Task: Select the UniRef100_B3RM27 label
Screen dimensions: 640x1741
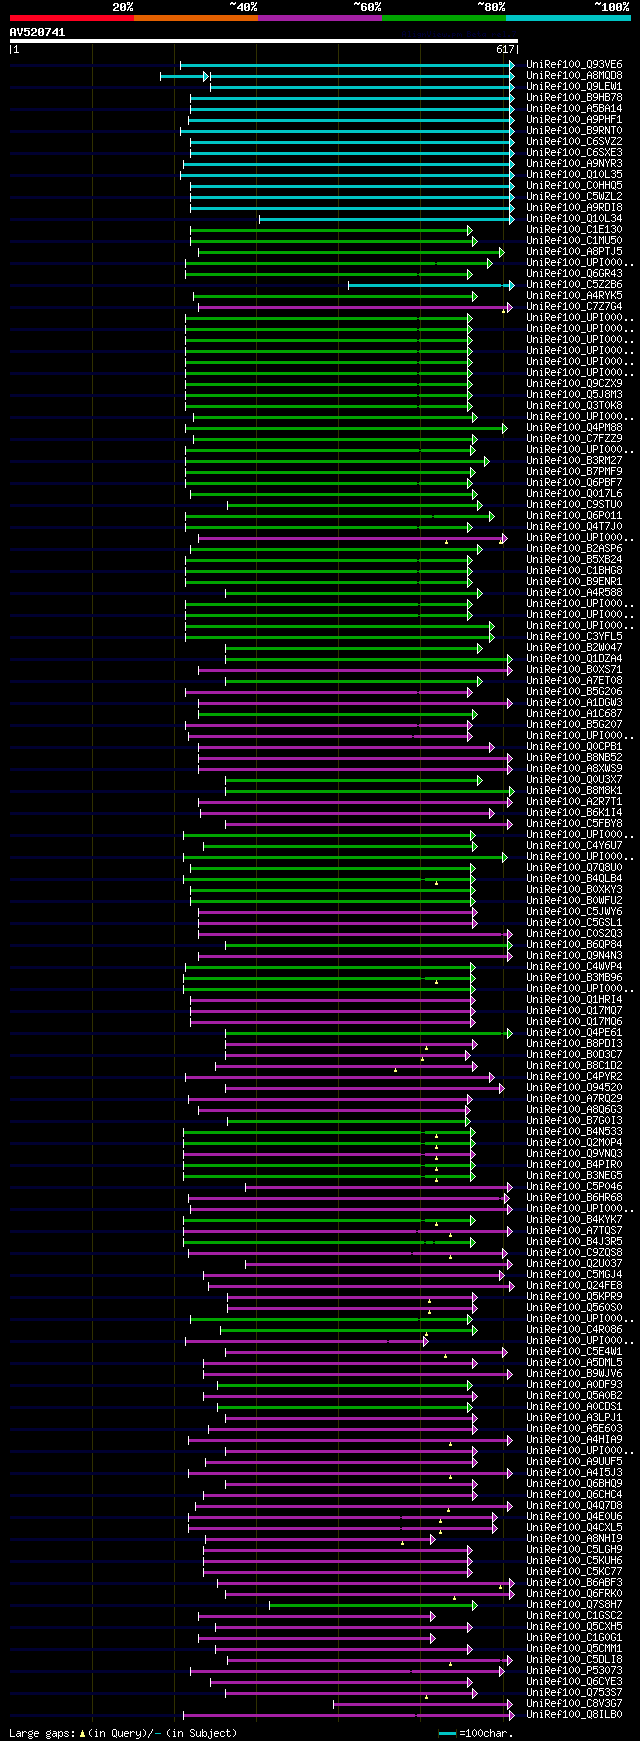Action: [x=574, y=461]
